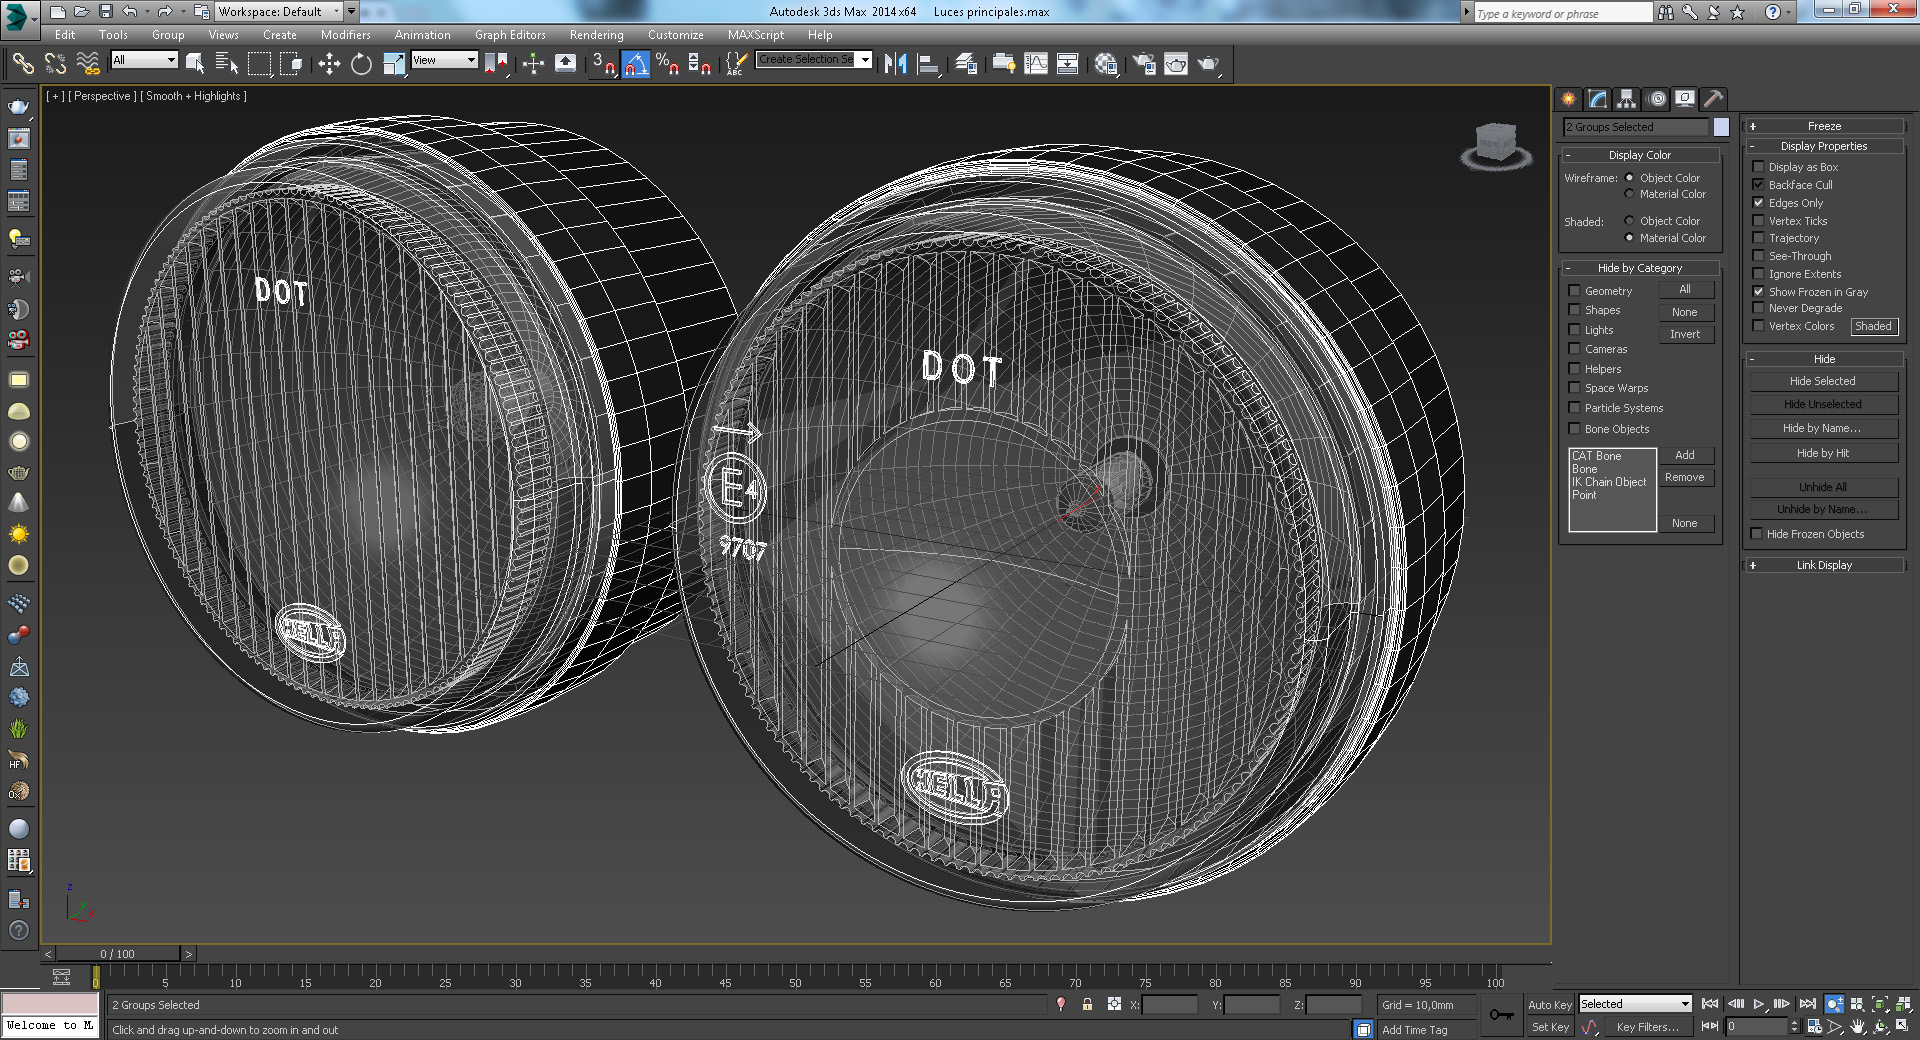Open the Curve Editor

pyautogui.click(x=1036, y=64)
